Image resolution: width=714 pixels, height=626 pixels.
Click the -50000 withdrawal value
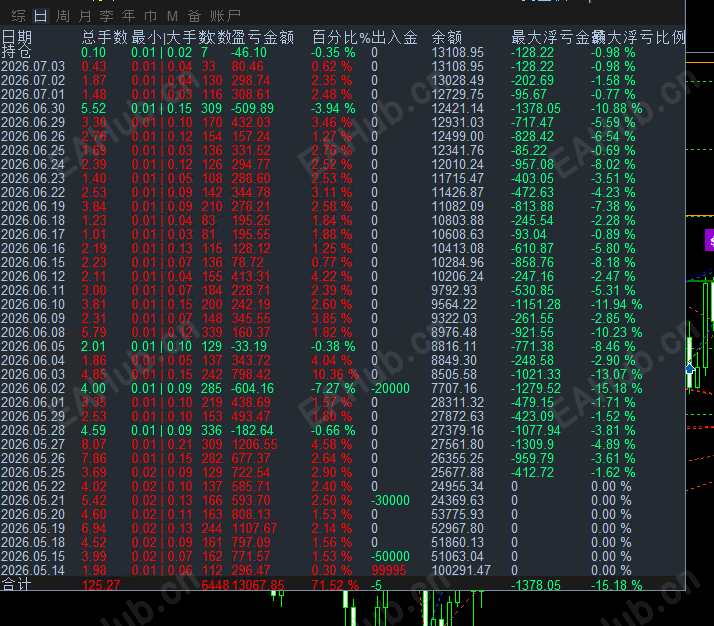pyautogui.click(x=390, y=556)
